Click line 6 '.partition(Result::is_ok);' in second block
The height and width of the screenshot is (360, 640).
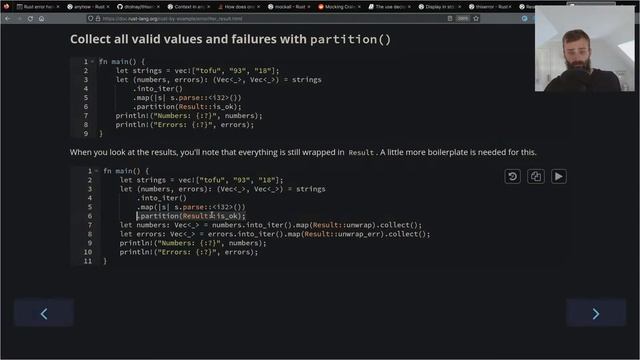(x=191, y=216)
